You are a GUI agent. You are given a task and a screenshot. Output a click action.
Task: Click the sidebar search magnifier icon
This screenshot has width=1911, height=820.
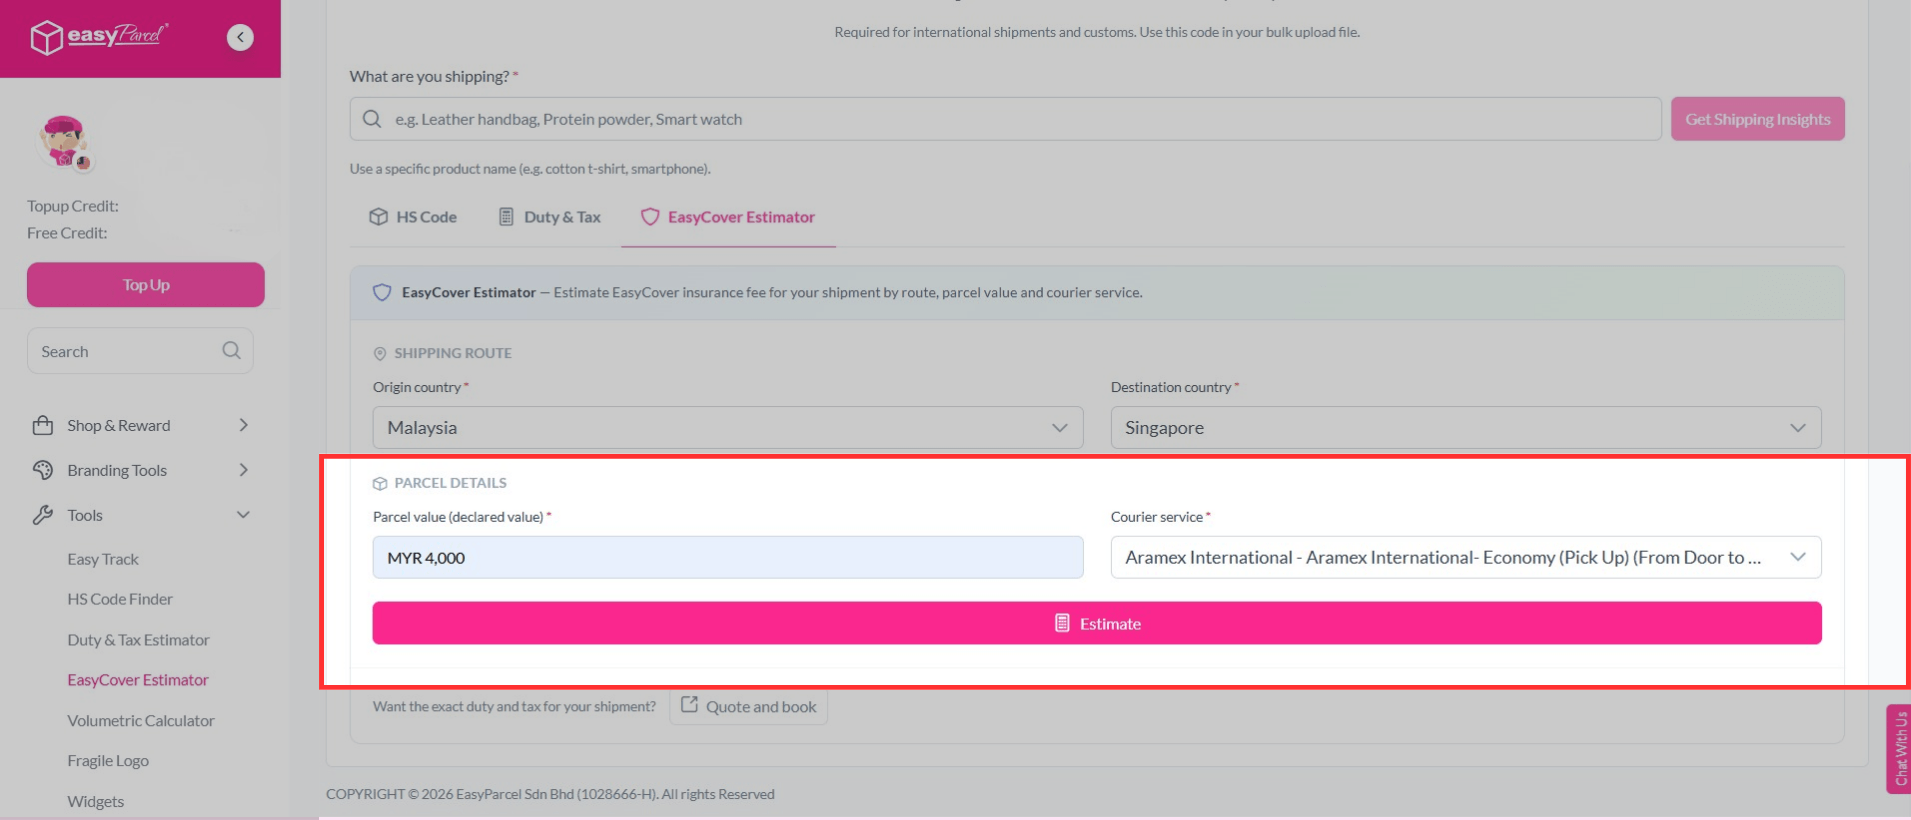[231, 351]
